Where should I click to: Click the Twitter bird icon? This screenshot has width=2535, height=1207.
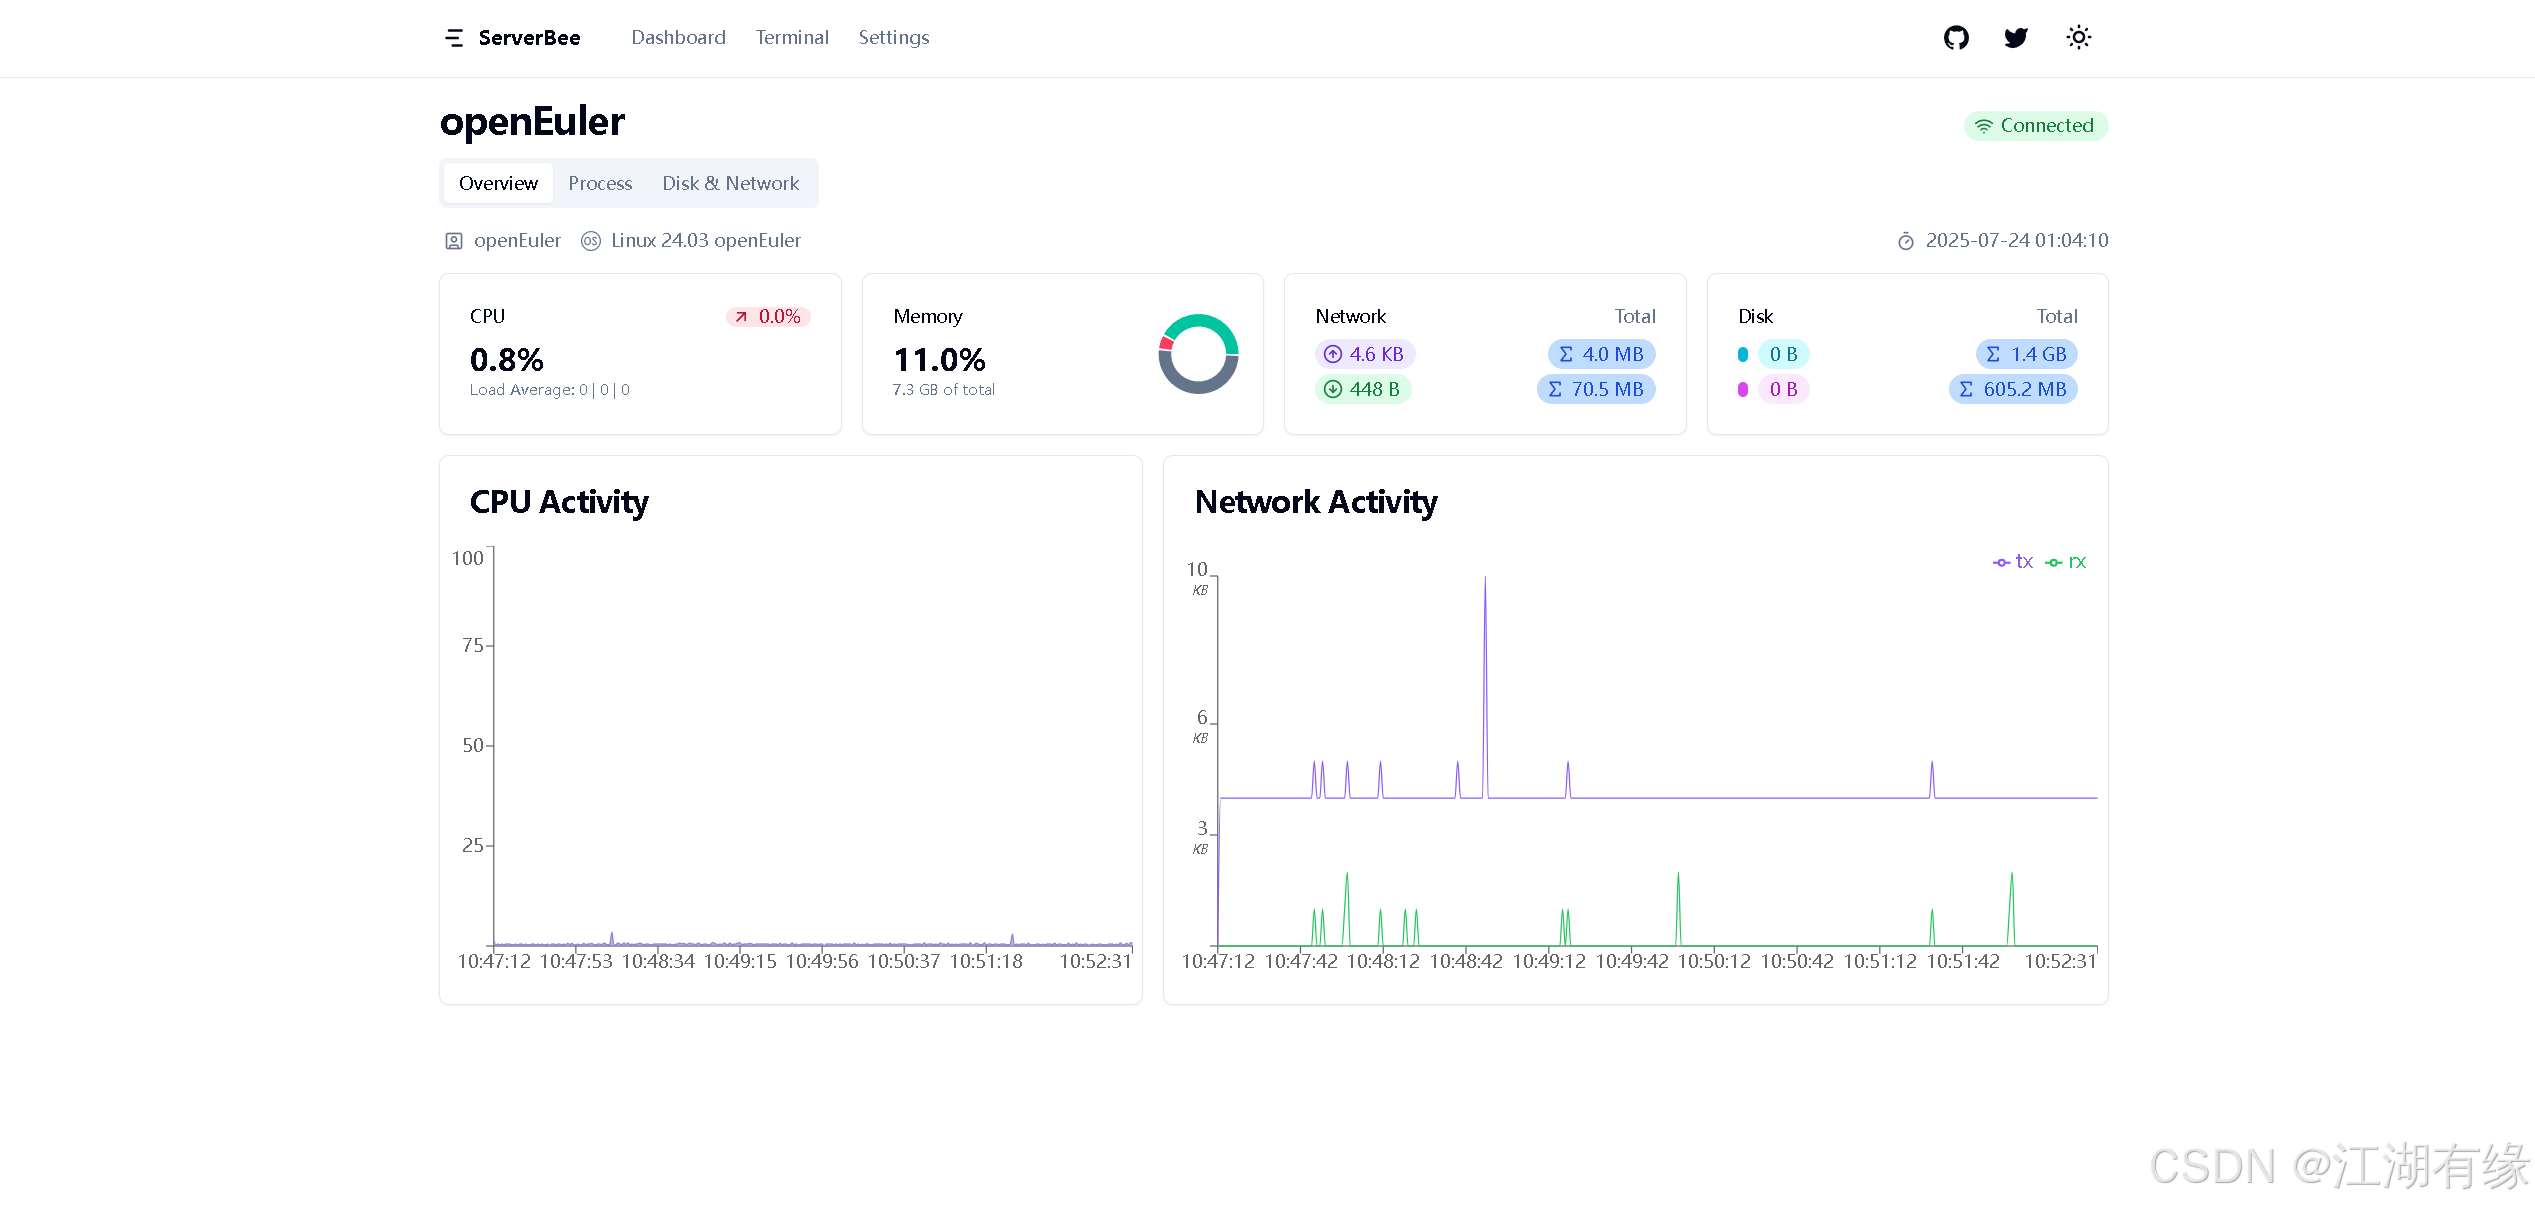[2016, 38]
